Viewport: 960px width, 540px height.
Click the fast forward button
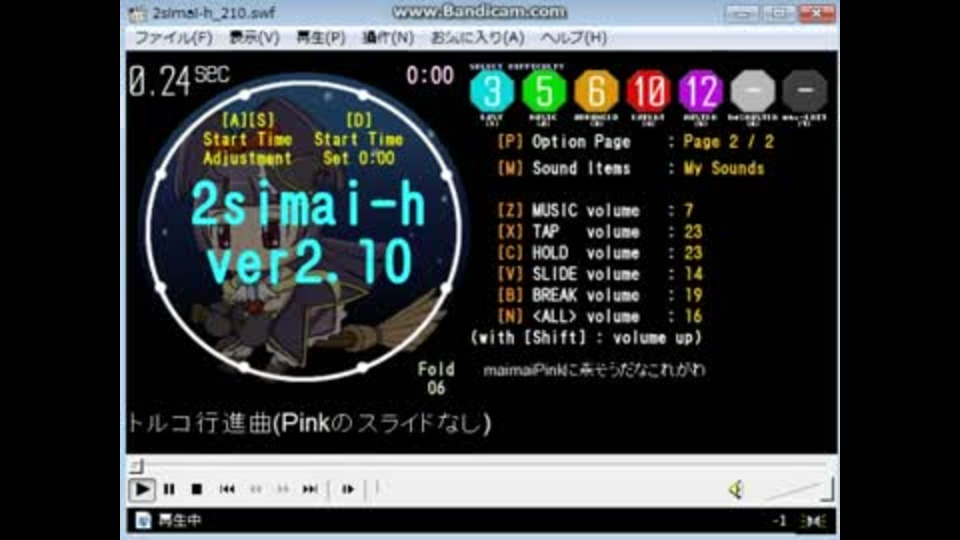coord(283,489)
